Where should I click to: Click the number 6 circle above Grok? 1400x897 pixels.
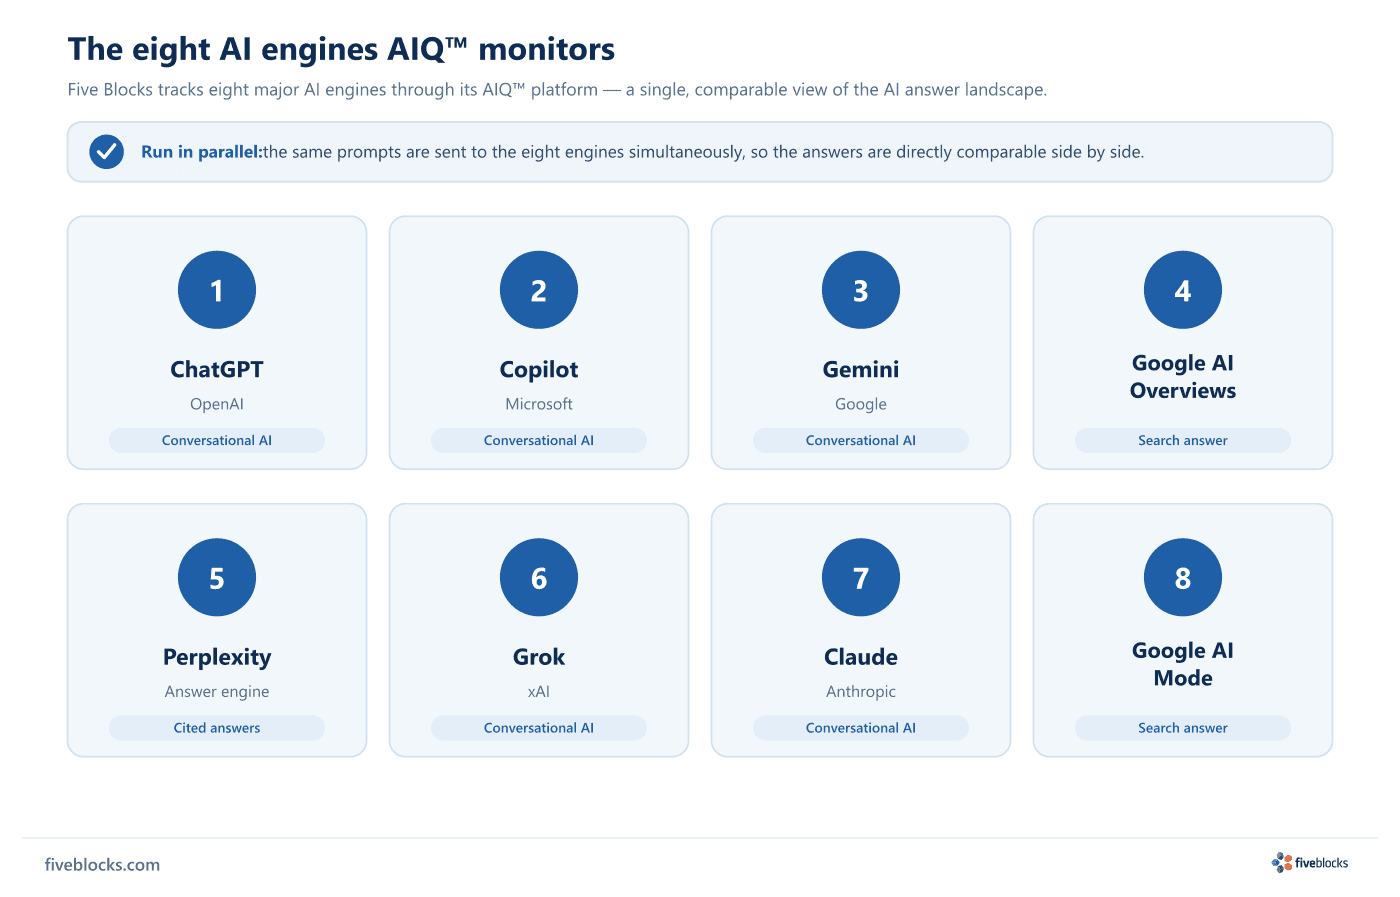click(x=539, y=578)
